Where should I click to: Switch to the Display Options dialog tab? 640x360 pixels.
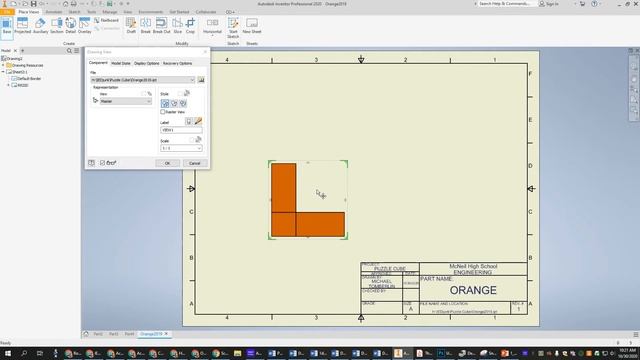point(147,63)
